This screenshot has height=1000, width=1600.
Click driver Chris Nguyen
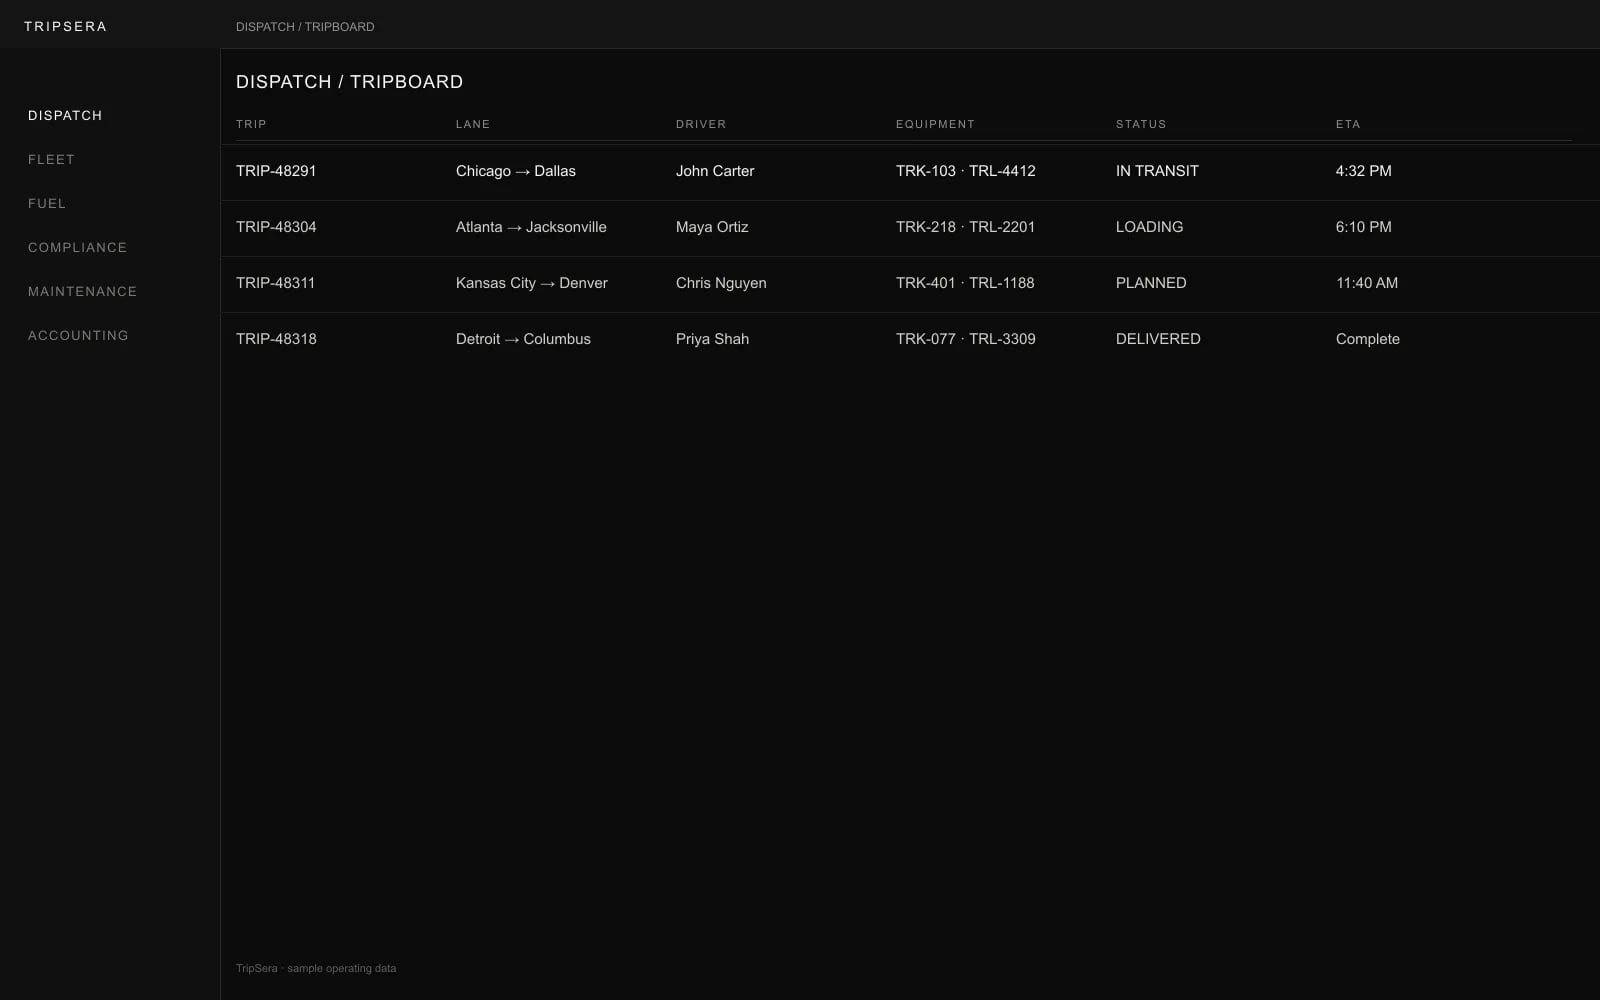[721, 283]
